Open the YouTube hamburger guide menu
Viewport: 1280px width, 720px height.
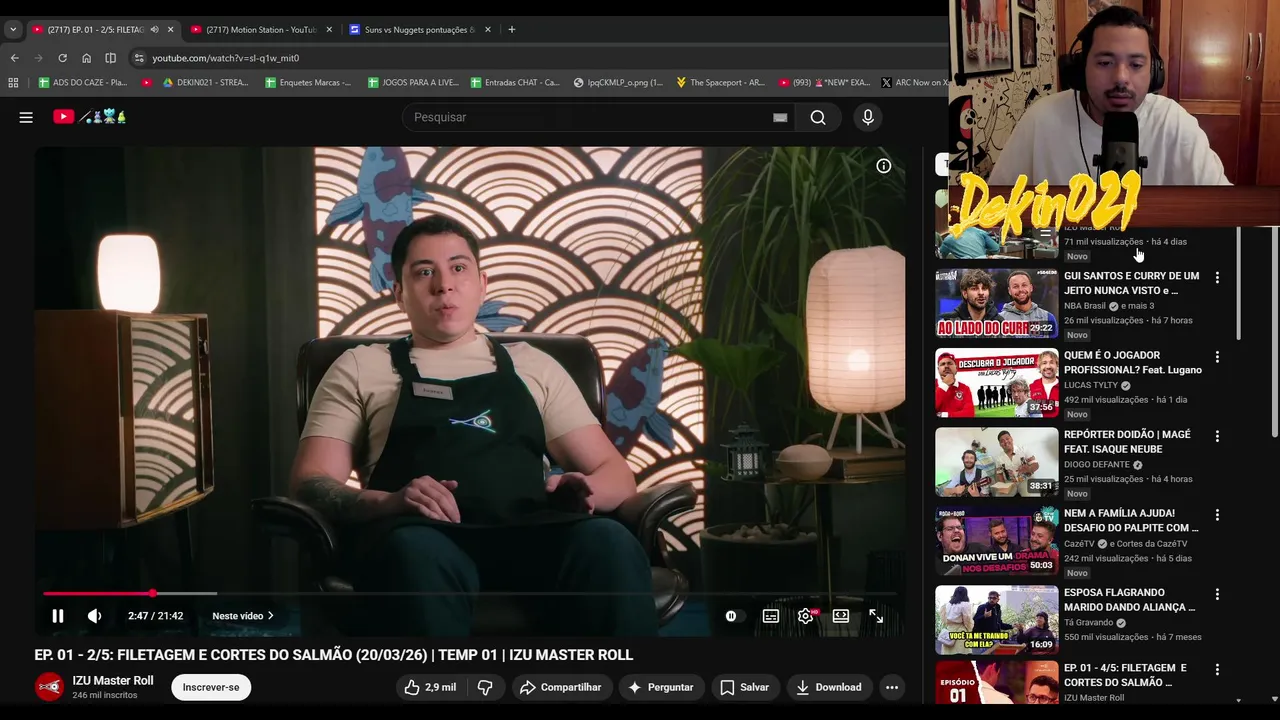[26, 117]
